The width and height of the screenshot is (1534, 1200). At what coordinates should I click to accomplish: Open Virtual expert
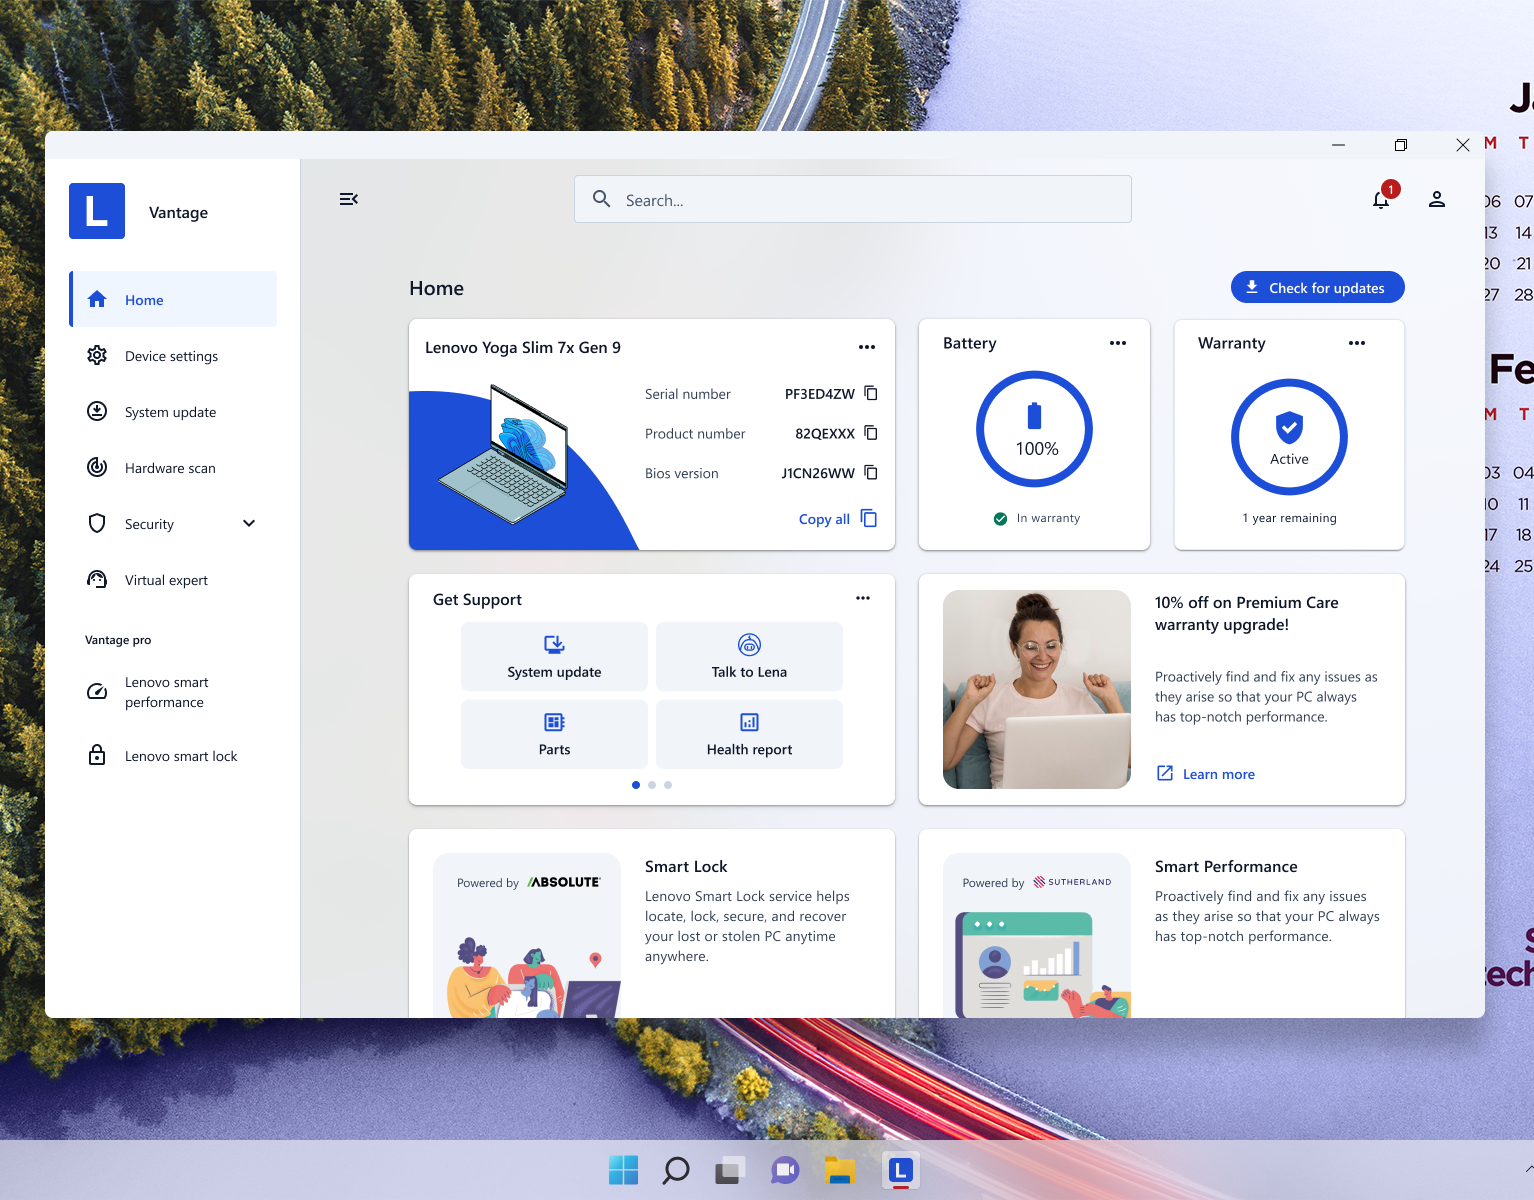click(x=173, y=579)
